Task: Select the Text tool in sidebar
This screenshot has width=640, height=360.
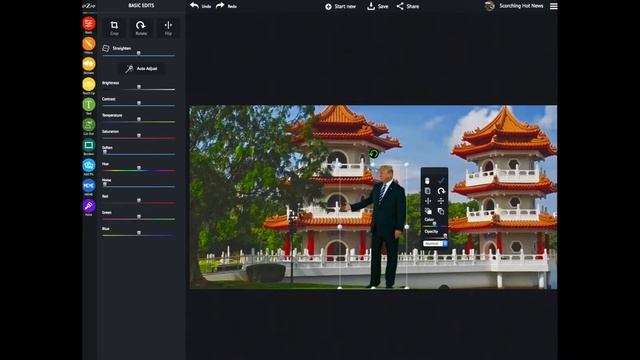Action: (89, 104)
